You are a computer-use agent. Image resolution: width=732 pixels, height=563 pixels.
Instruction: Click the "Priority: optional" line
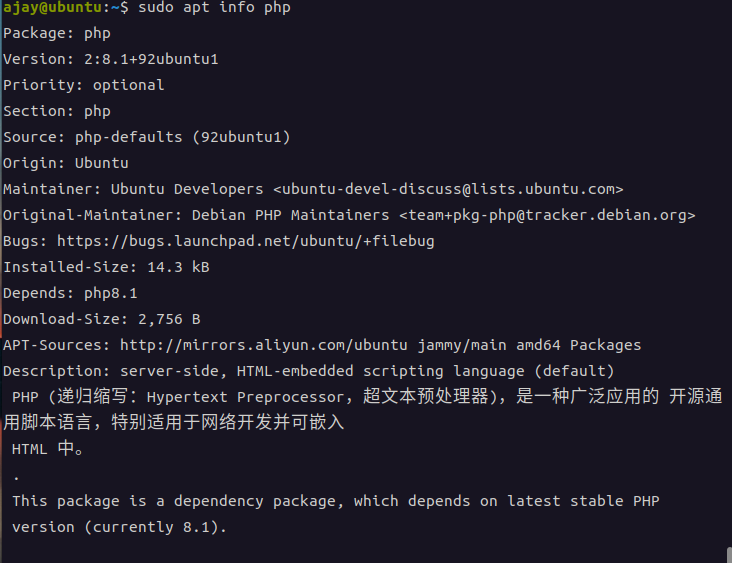point(84,85)
